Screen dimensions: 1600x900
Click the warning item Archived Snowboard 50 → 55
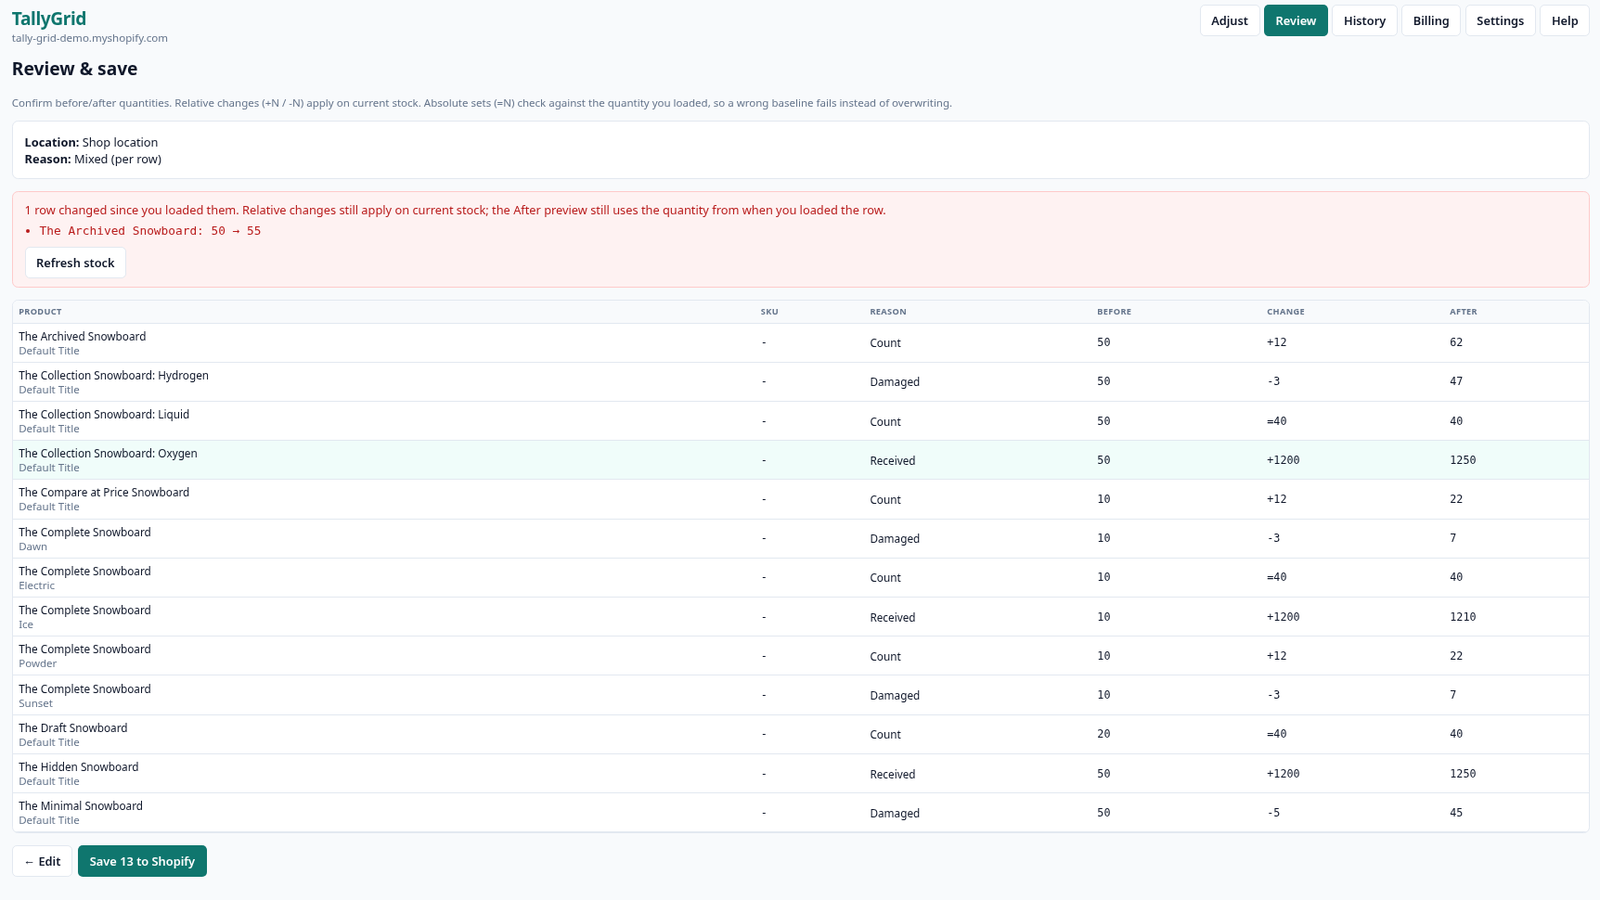[x=150, y=231]
